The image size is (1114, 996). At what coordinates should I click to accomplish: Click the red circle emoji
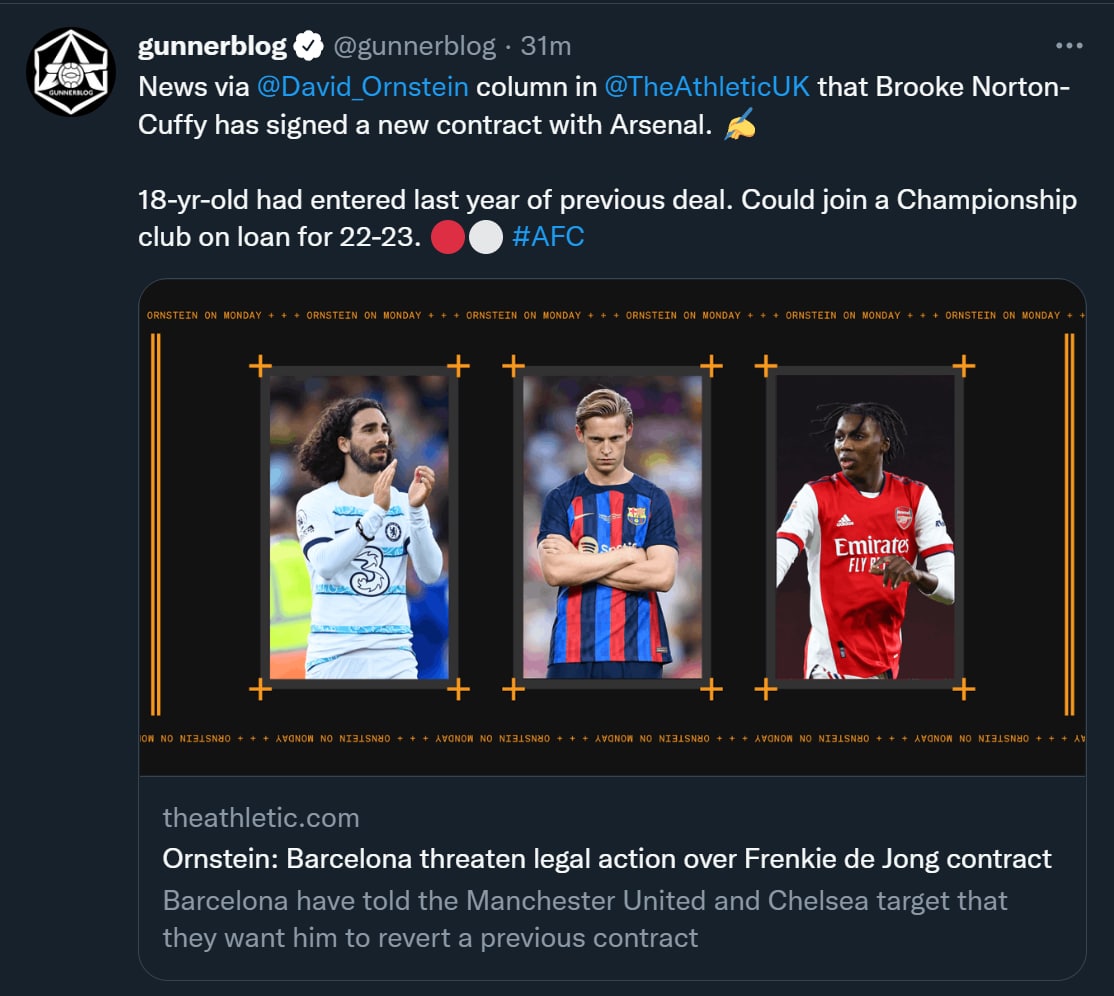(450, 237)
